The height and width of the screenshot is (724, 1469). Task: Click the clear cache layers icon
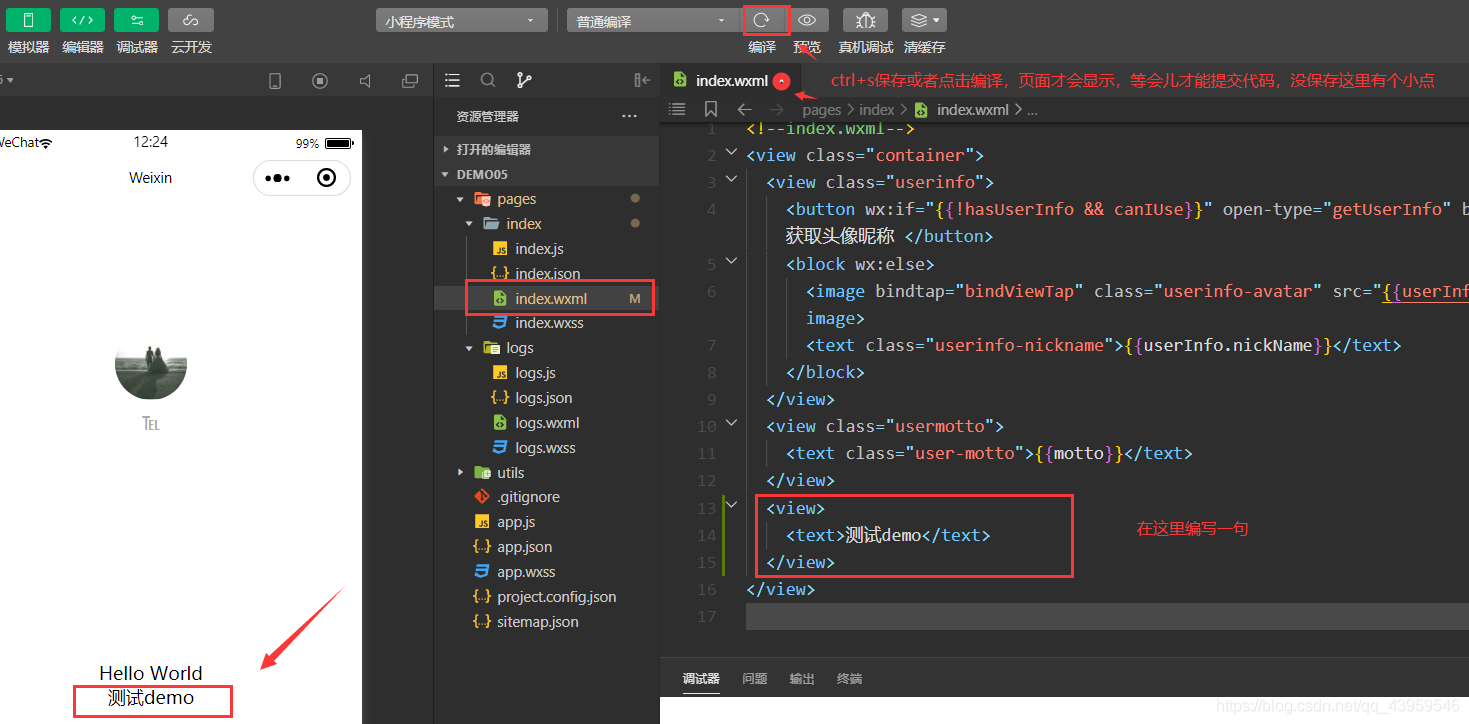pyautogui.click(x=924, y=20)
